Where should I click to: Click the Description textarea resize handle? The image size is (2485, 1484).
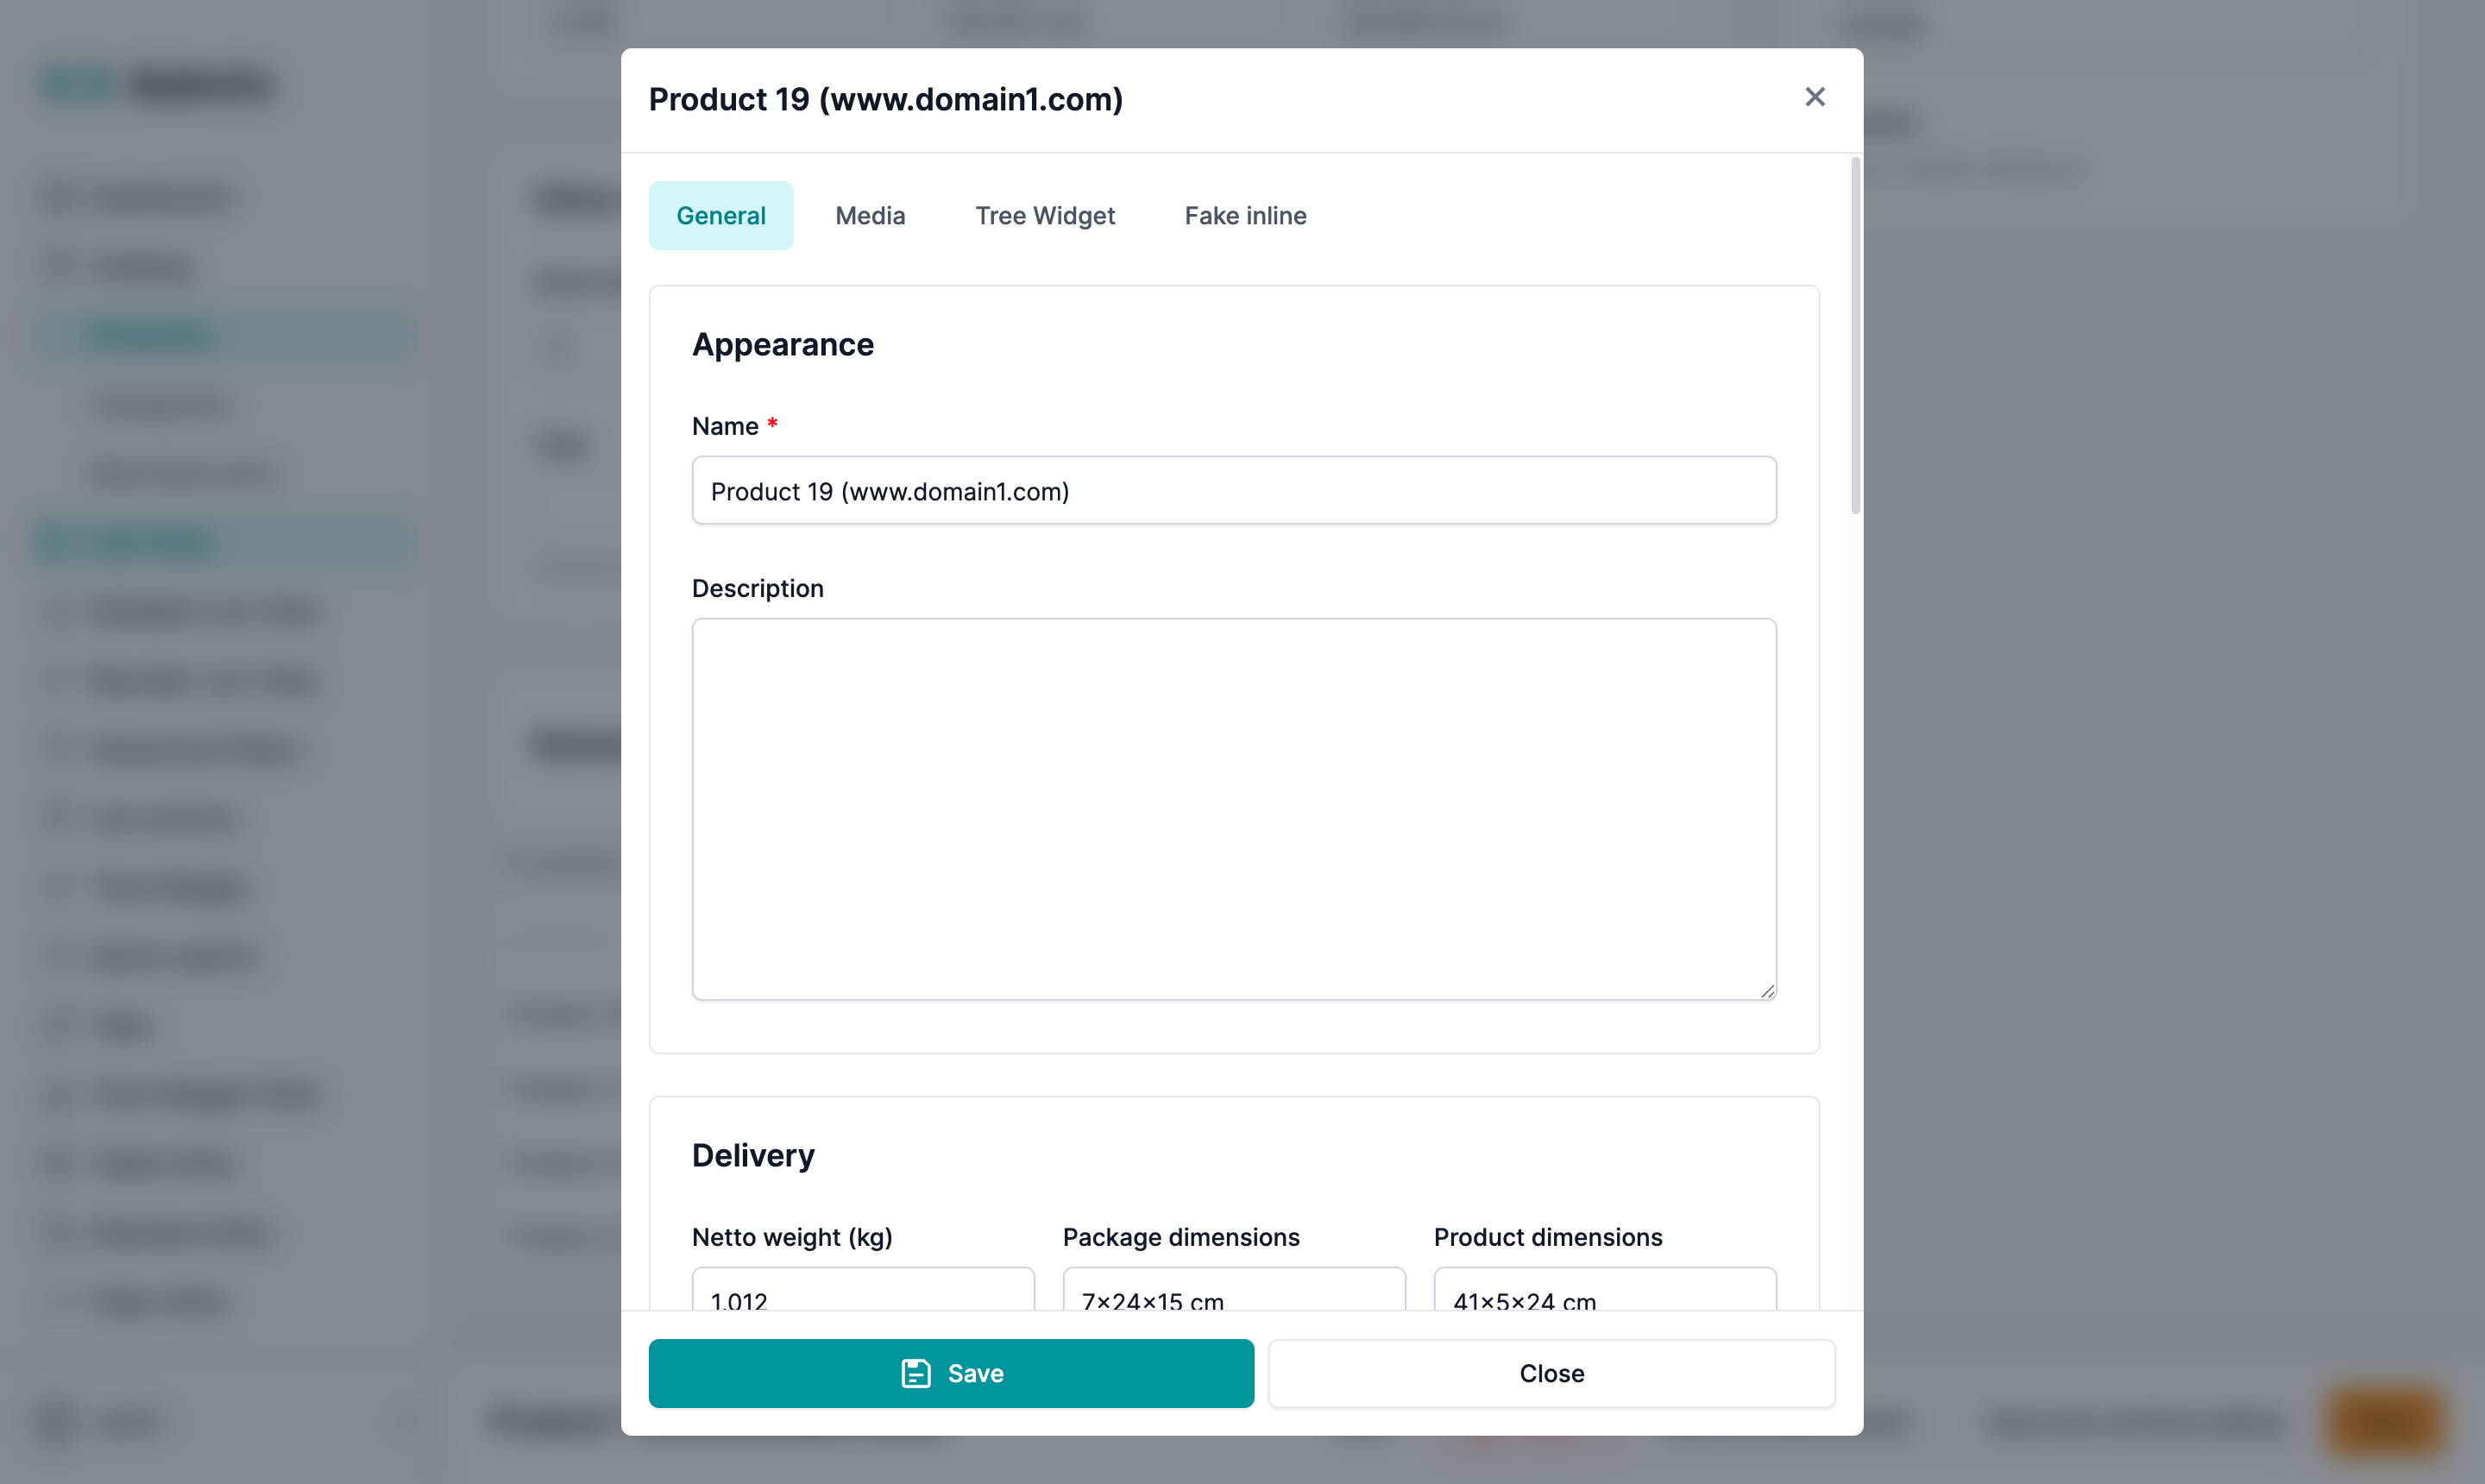[x=1767, y=990]
